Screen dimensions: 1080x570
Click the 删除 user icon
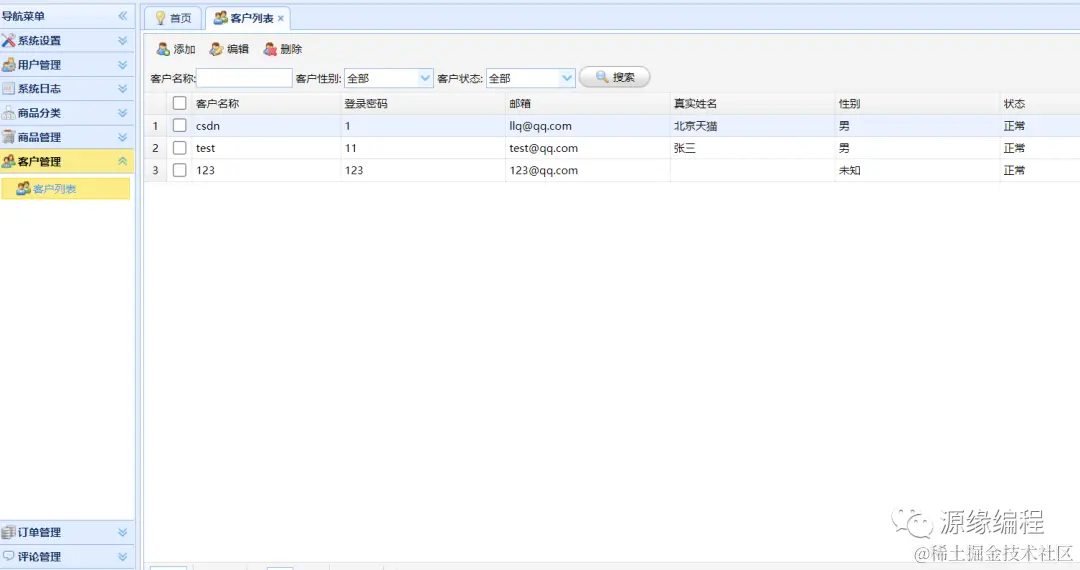[270, 49]
